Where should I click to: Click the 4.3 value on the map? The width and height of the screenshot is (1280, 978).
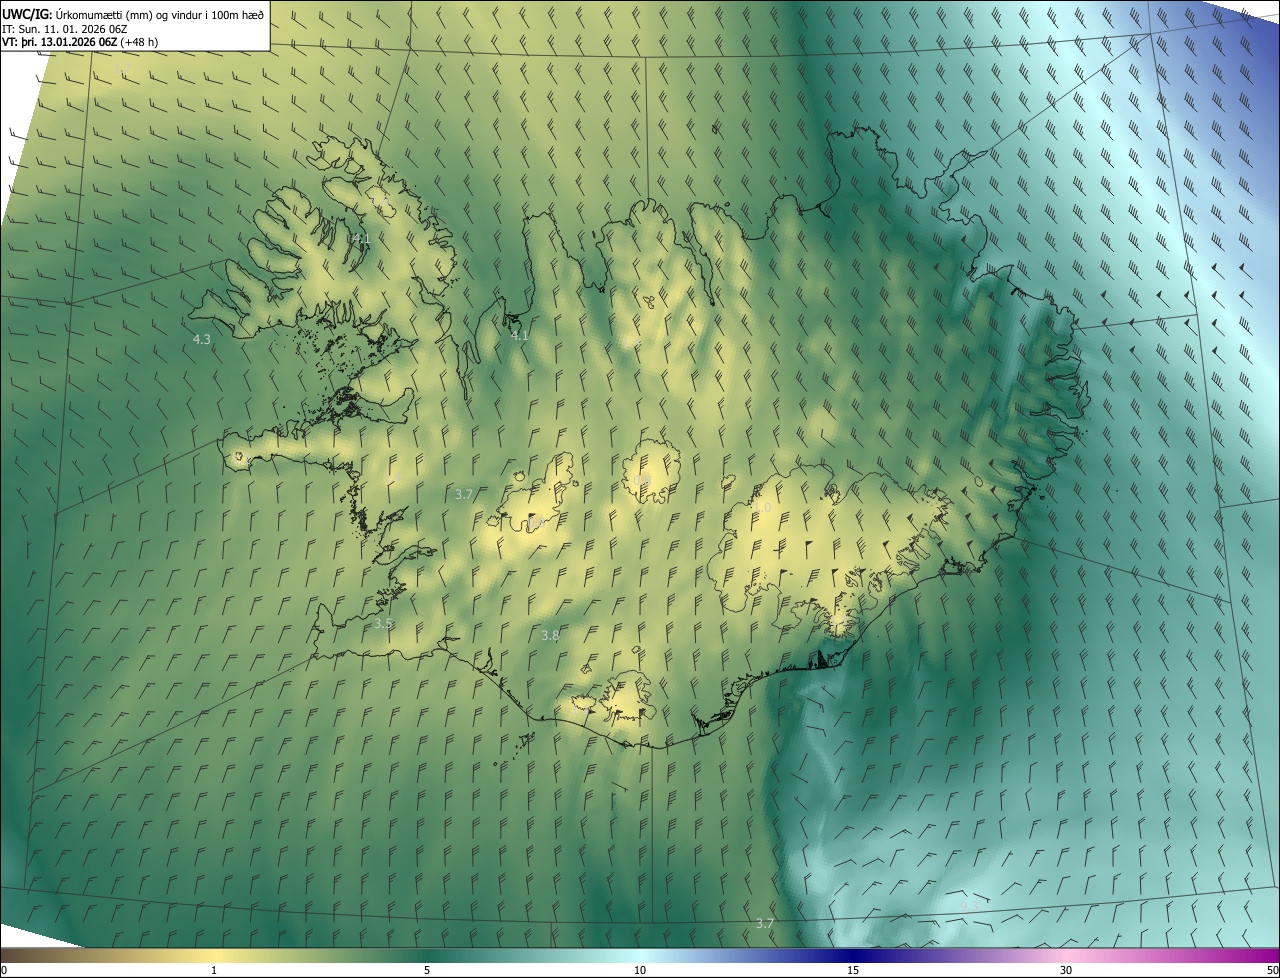click(202, 340)
